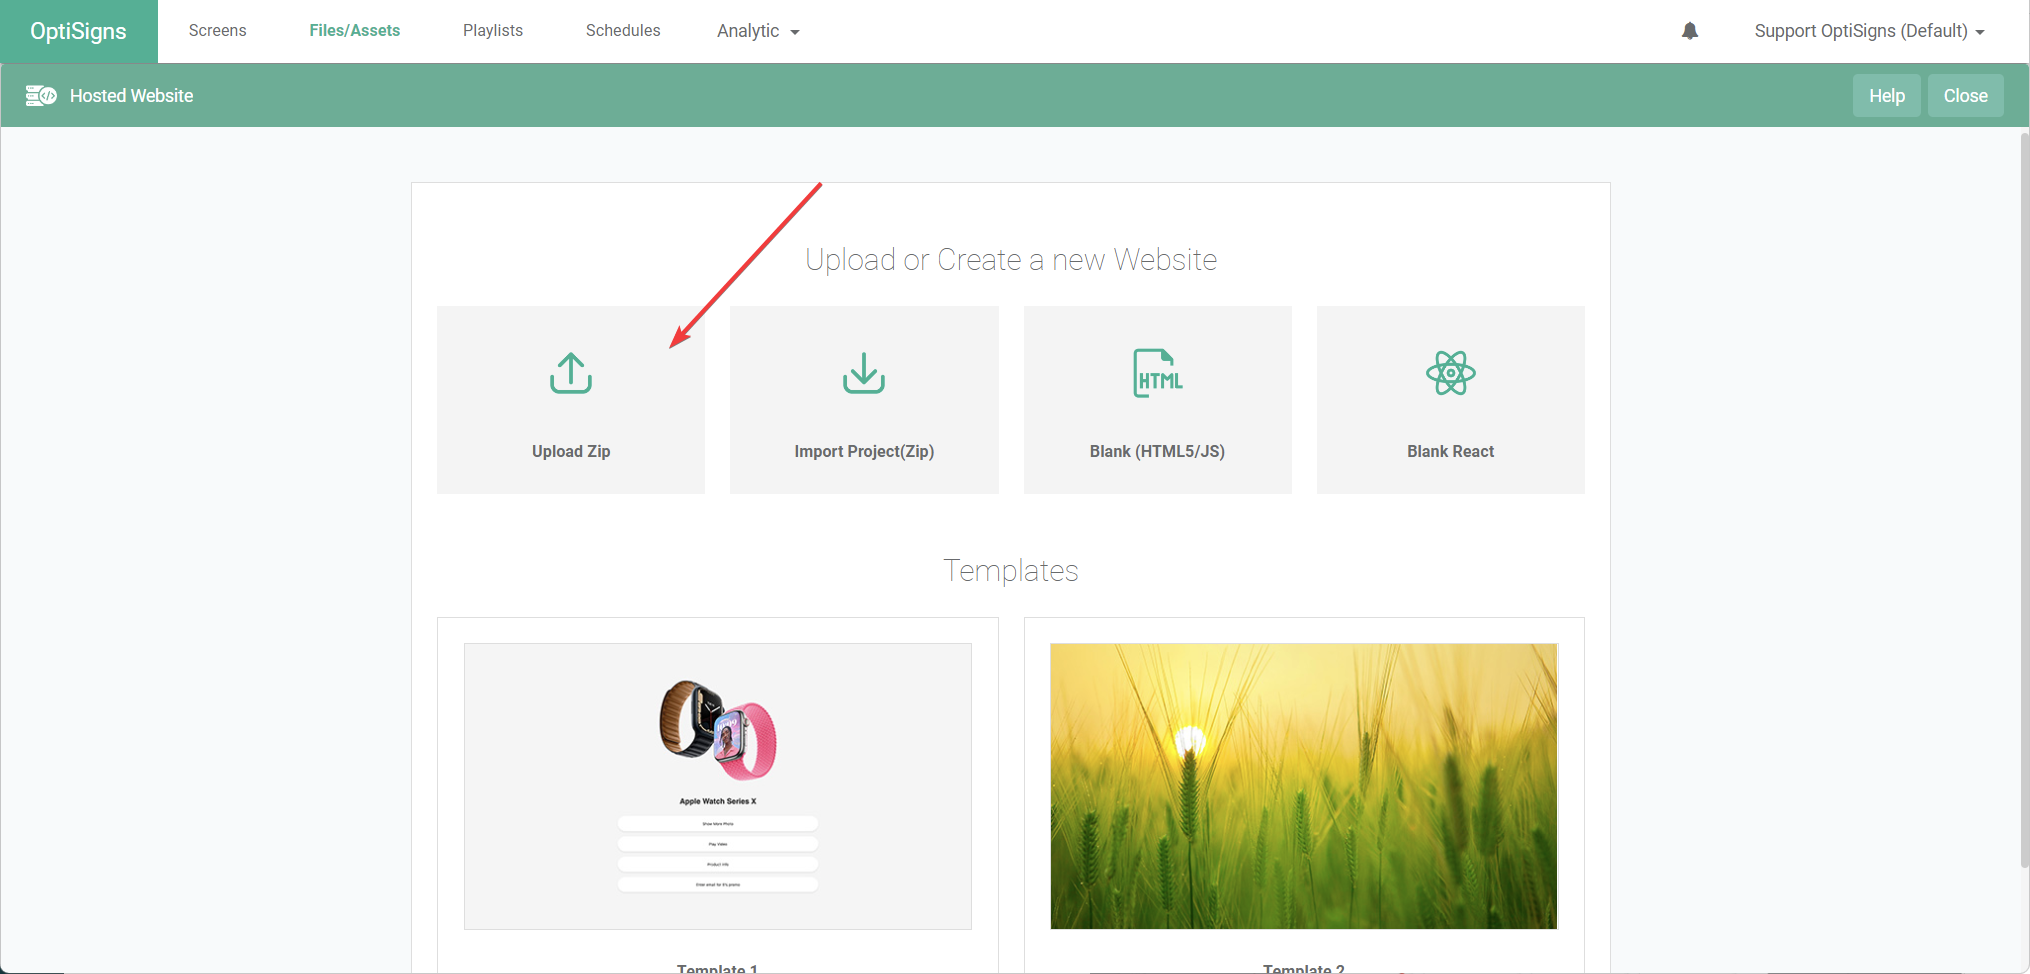Image resolution: width=2030 pixels, height=974 pixels.
Task: Choose the Upload Zip label
Action: tap(570, 451)
